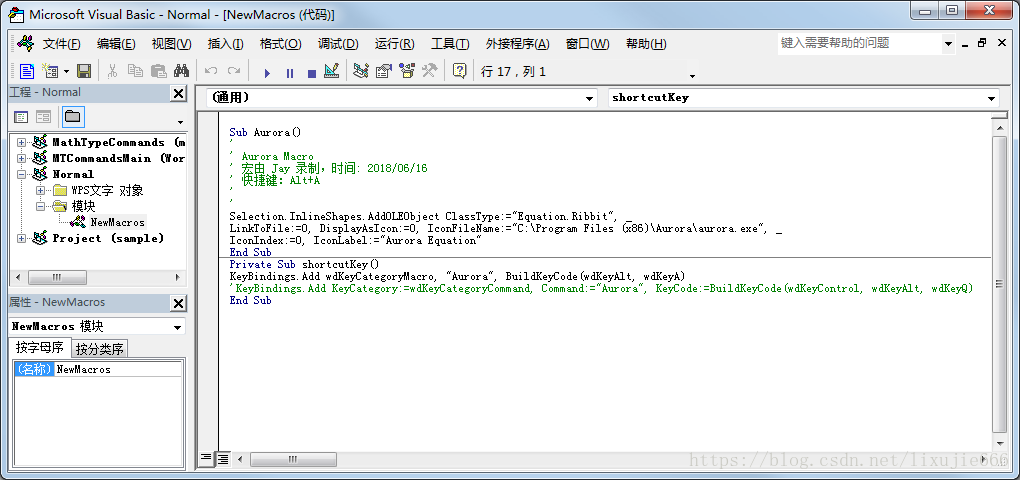Click the Copy toolbar icon
The image size is (1020, 480).
pyautogui.click(x=135, y=71)
